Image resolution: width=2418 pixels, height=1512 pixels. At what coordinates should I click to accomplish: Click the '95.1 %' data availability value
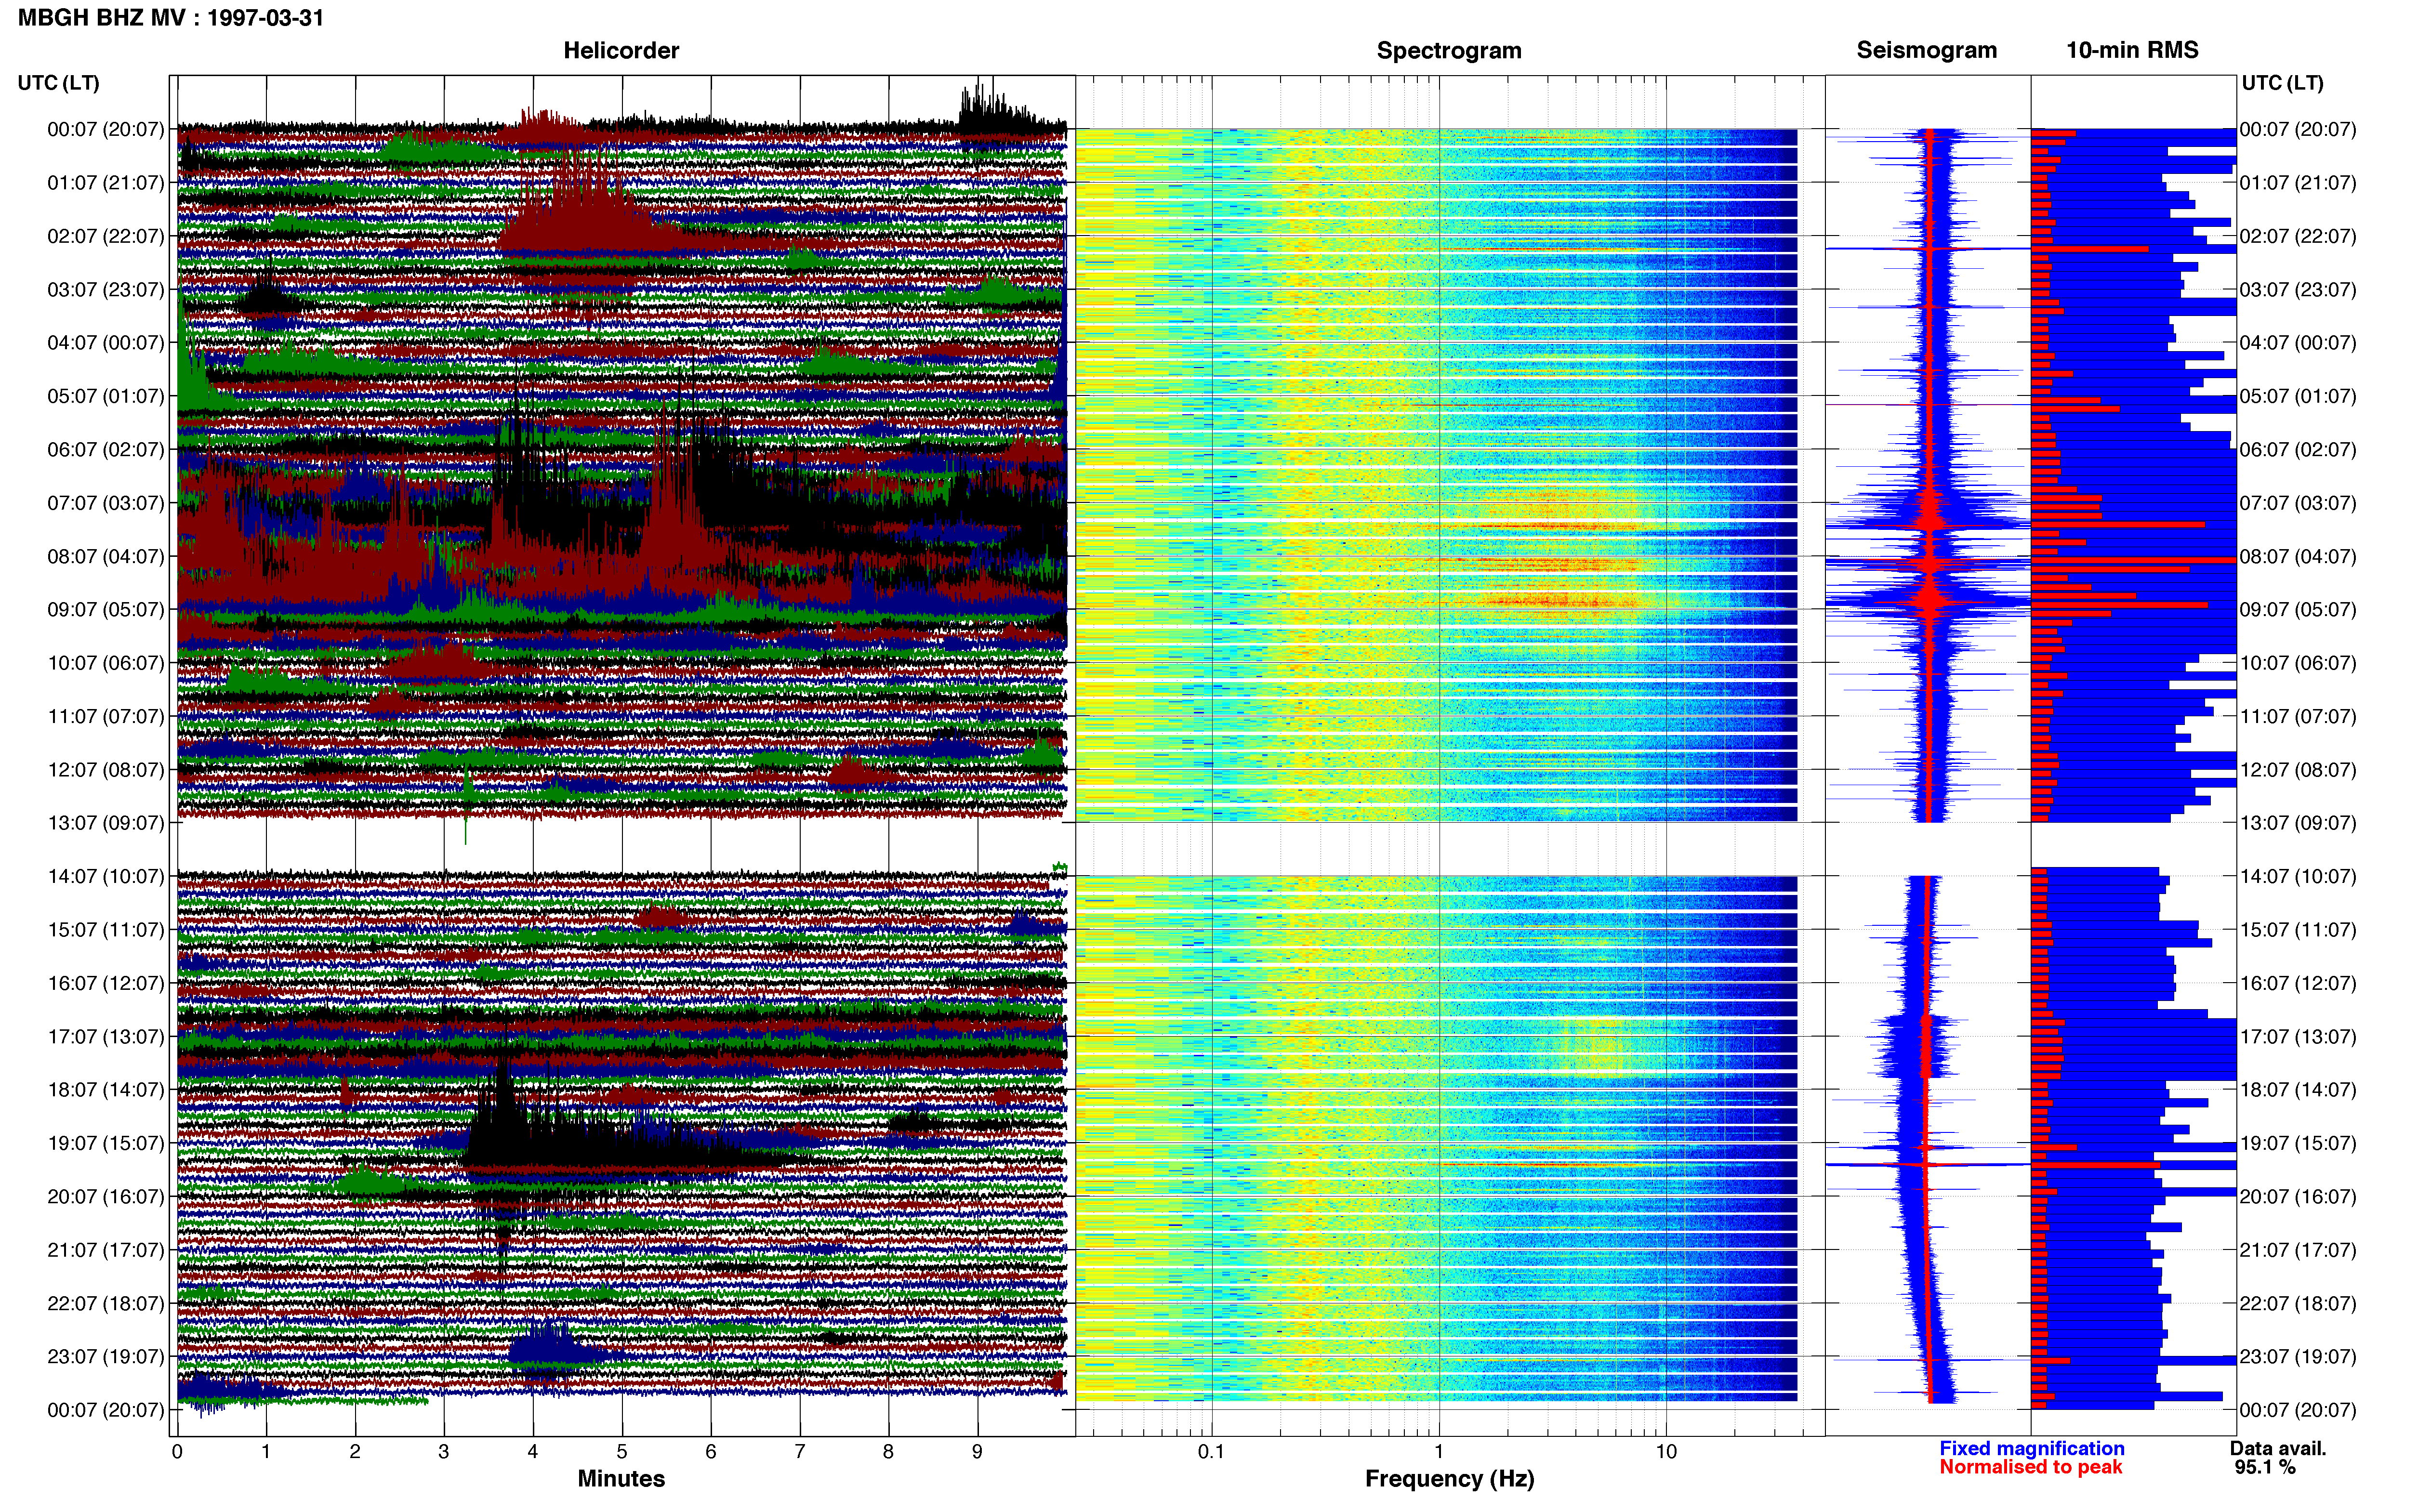[x=2265, y=1467]
